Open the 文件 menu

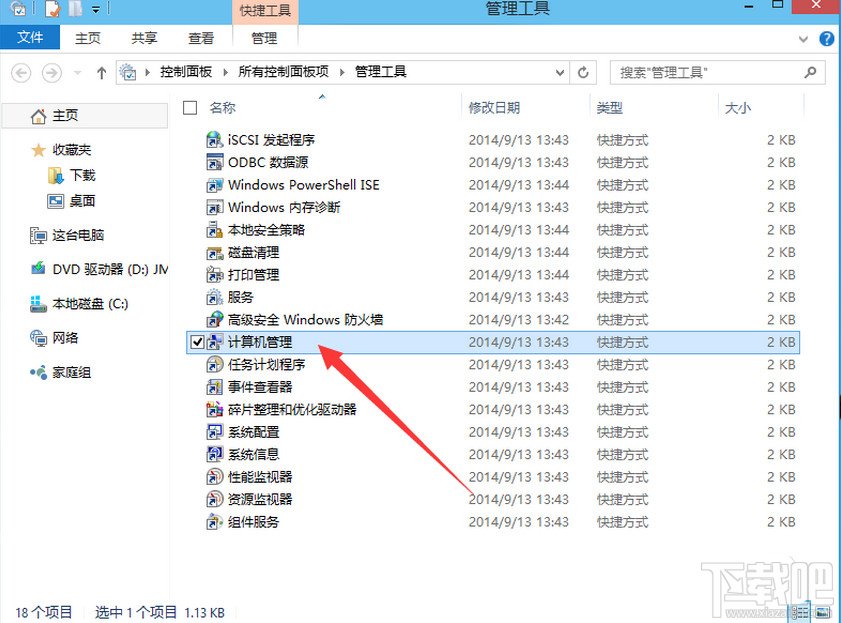30,38
